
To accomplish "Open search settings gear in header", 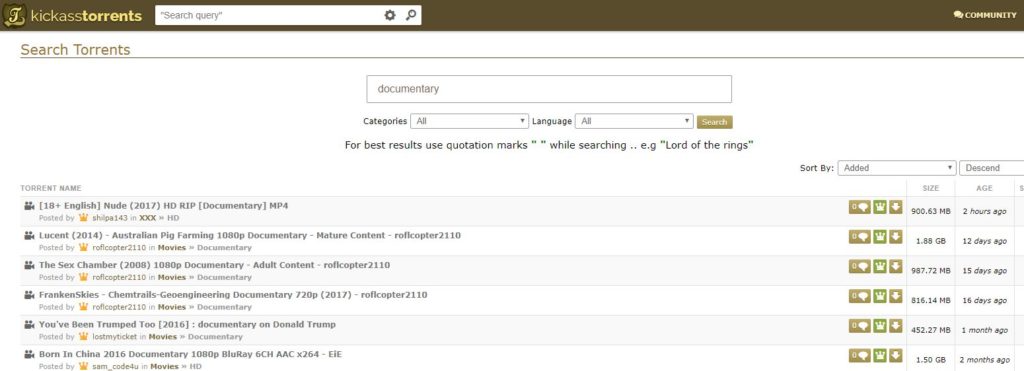I will (x=390, y=15).
